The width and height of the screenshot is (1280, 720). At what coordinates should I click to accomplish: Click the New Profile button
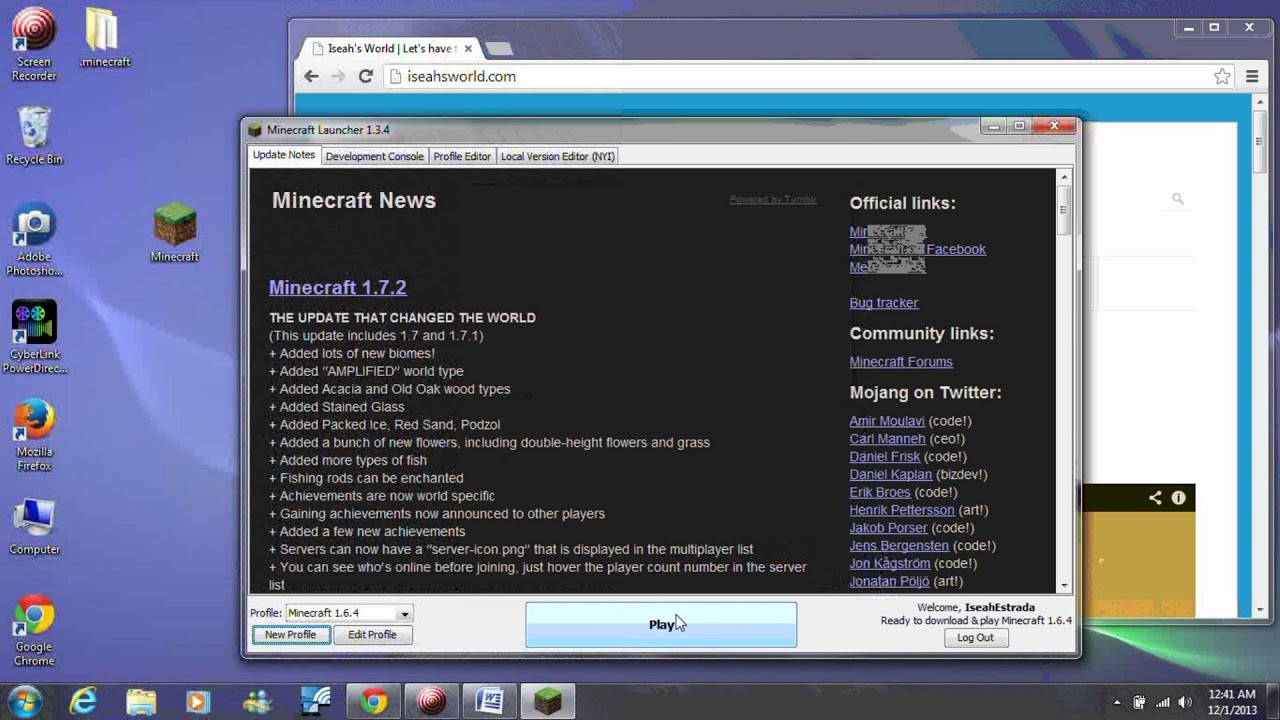[x=290, y=634]
